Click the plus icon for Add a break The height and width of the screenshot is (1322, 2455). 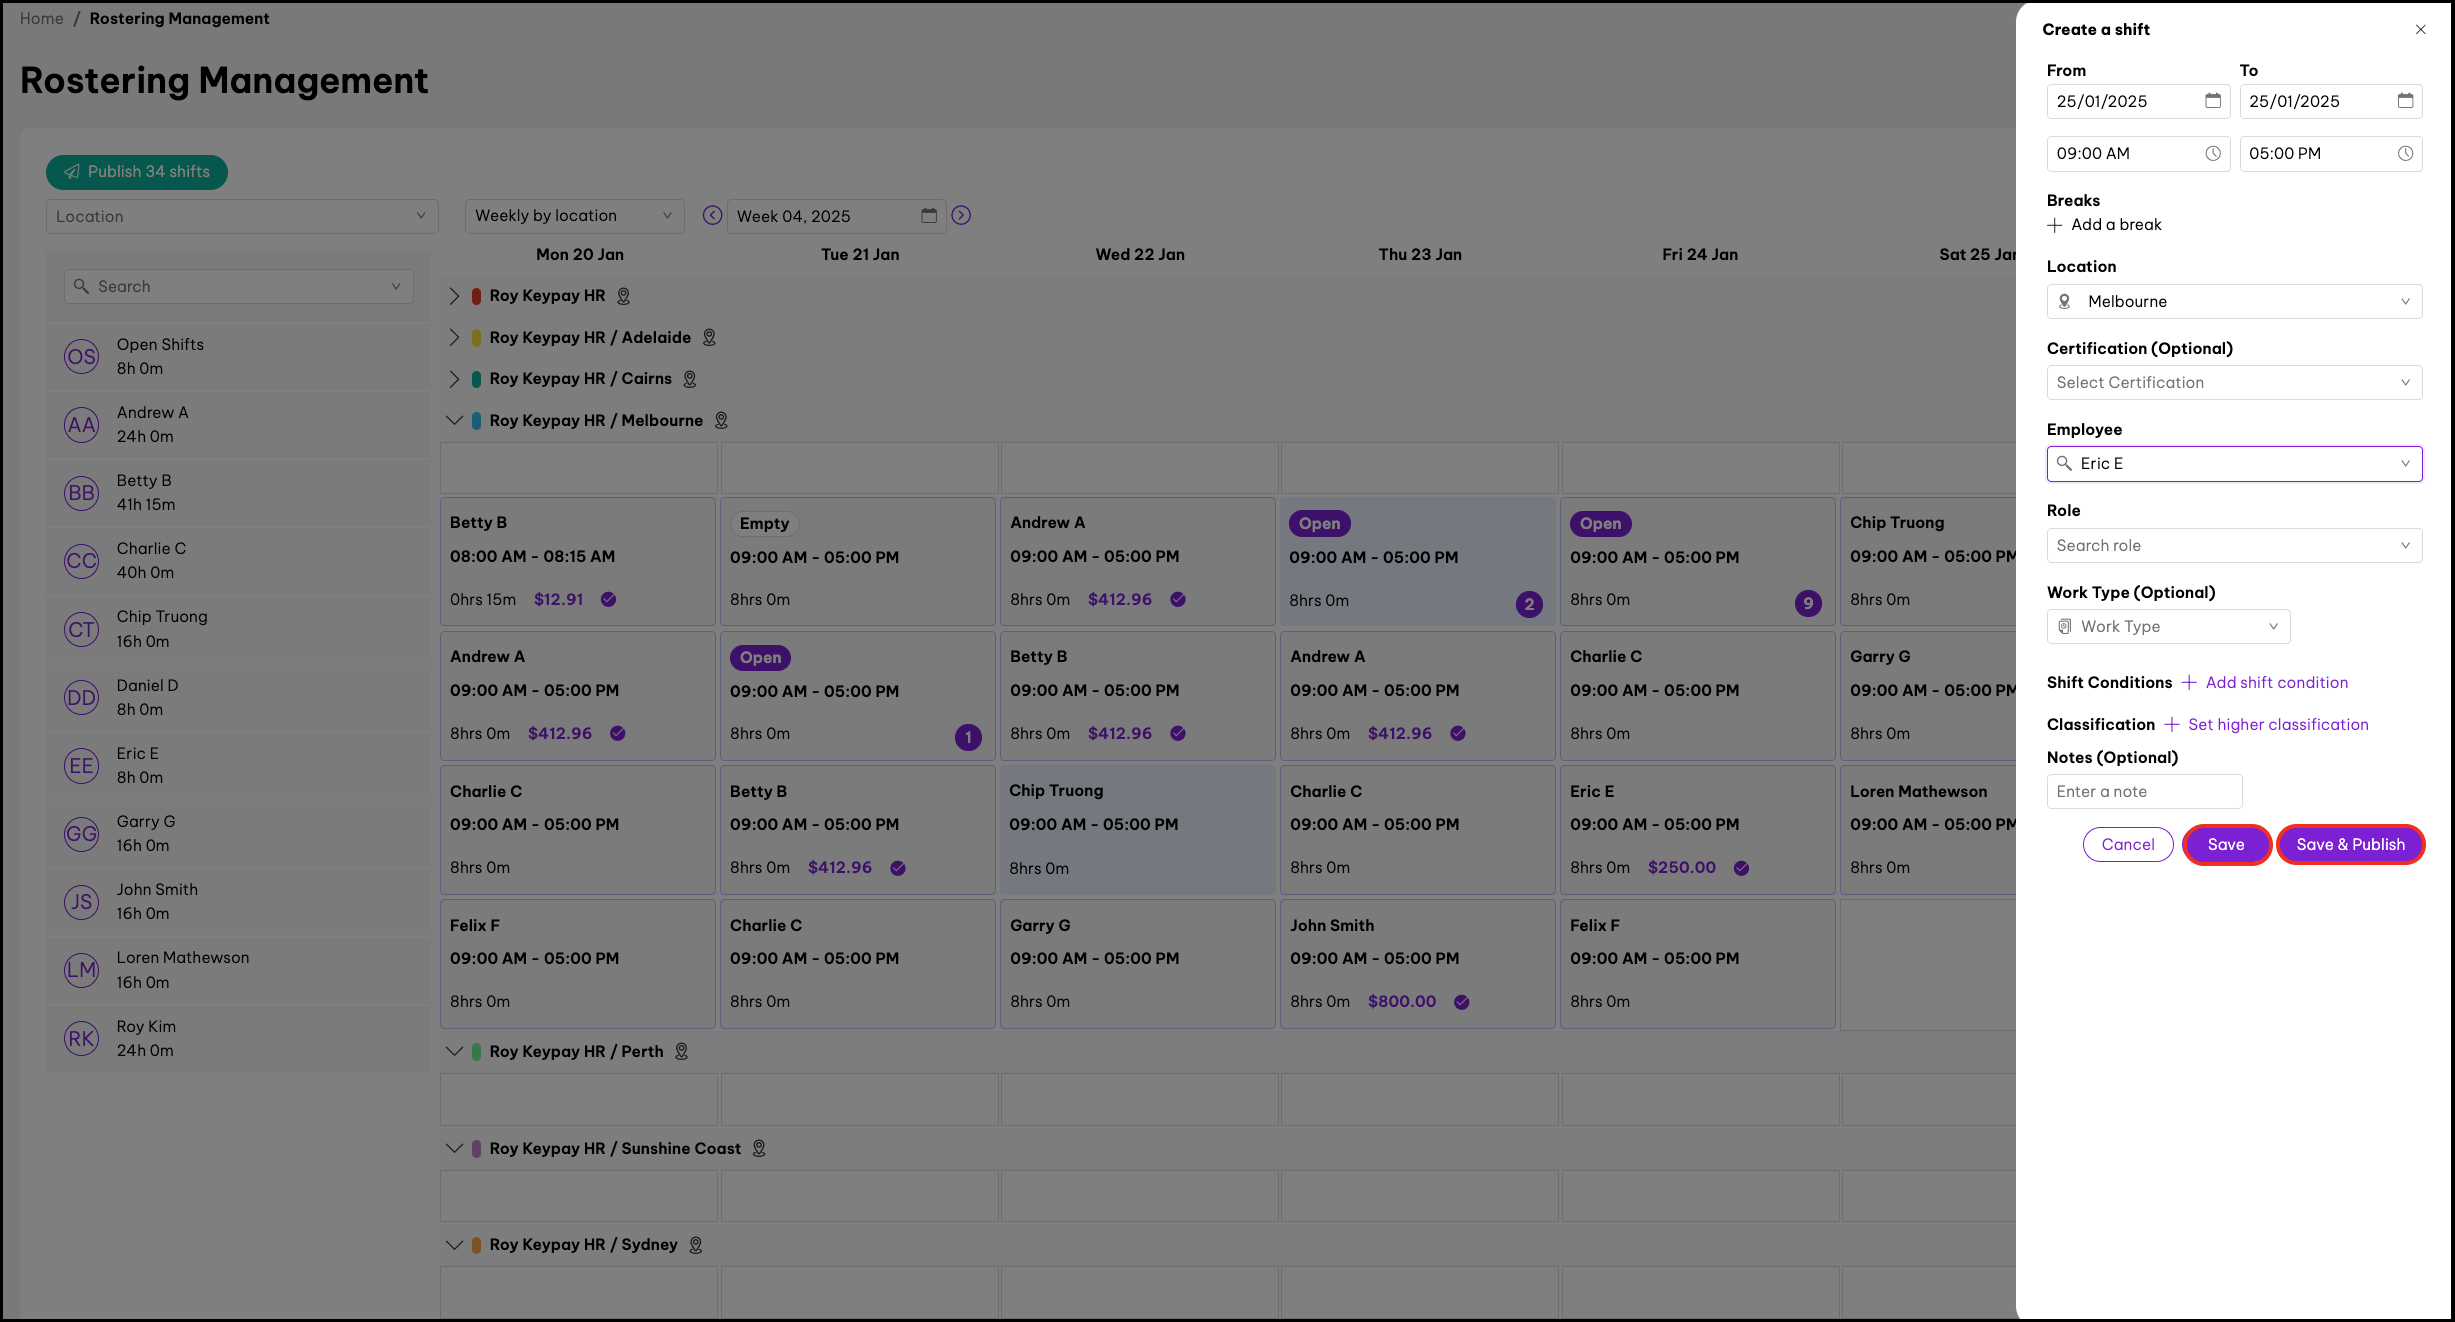[2055, 225]
